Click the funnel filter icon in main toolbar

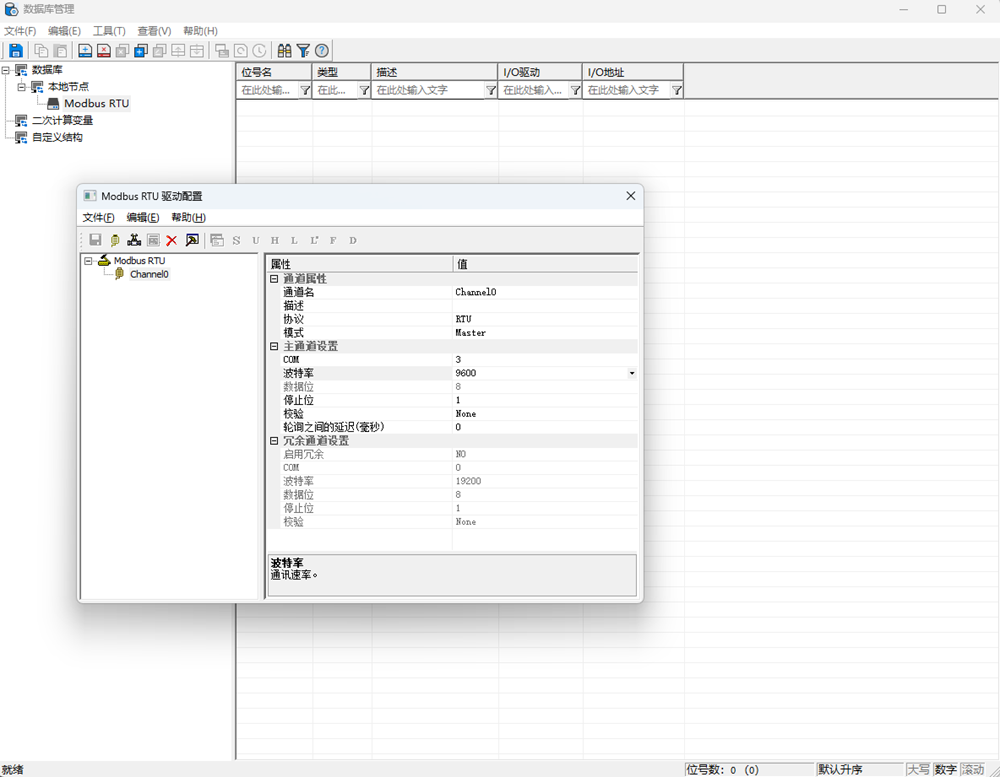point(304,50)
